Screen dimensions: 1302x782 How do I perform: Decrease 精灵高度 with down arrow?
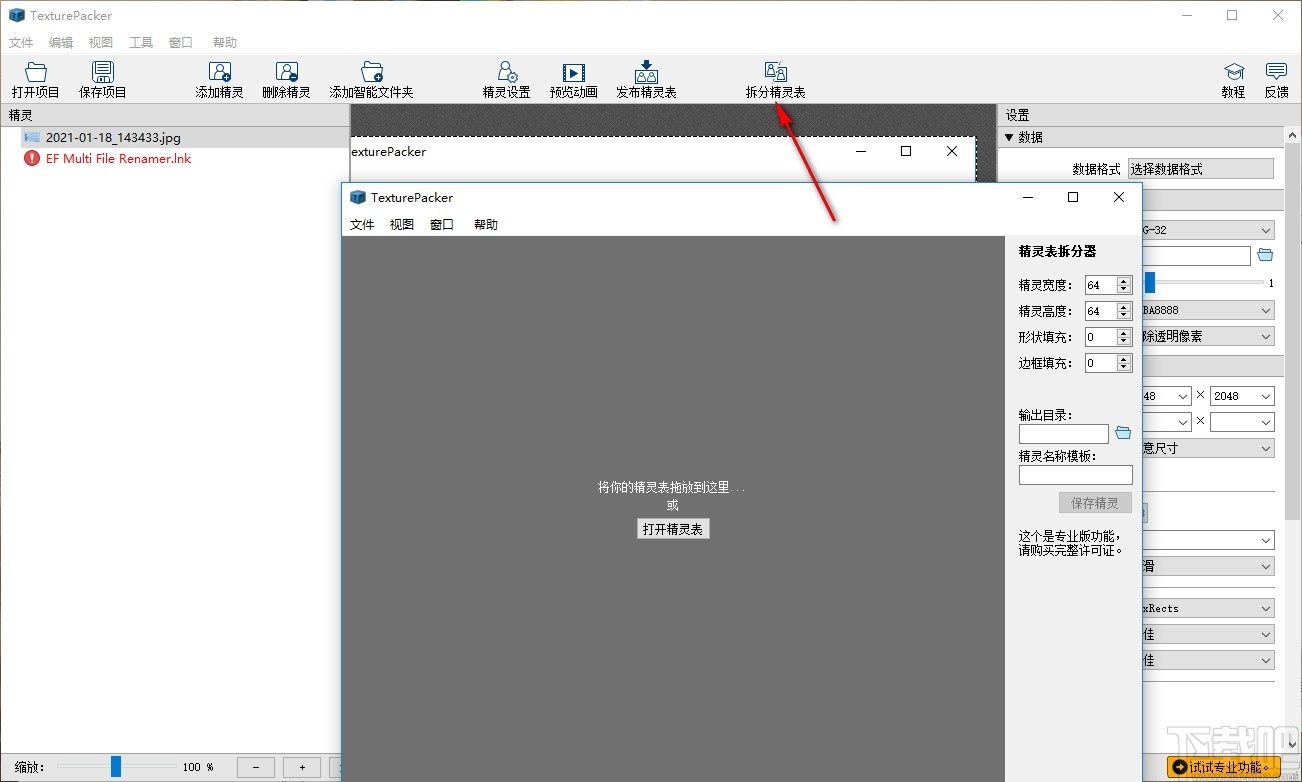[x=1125, y=316]
